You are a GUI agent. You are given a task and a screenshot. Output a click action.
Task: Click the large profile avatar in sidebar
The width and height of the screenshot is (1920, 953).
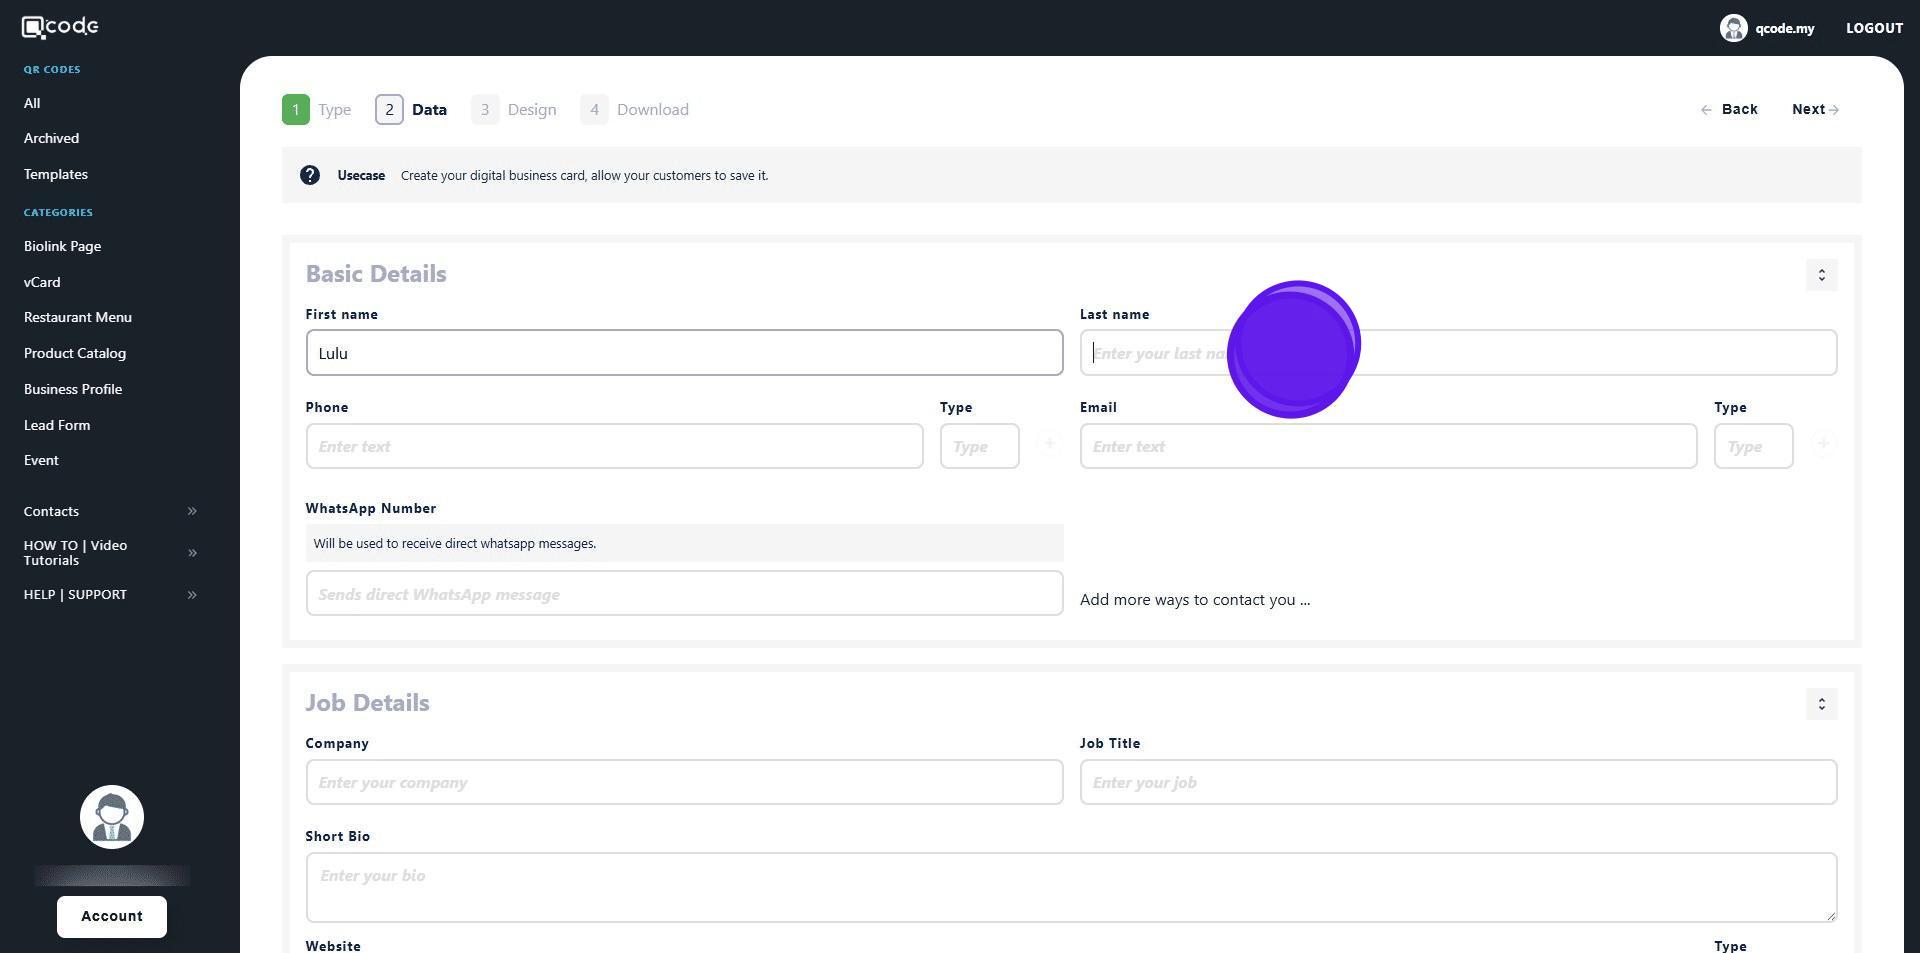point(112,817)
